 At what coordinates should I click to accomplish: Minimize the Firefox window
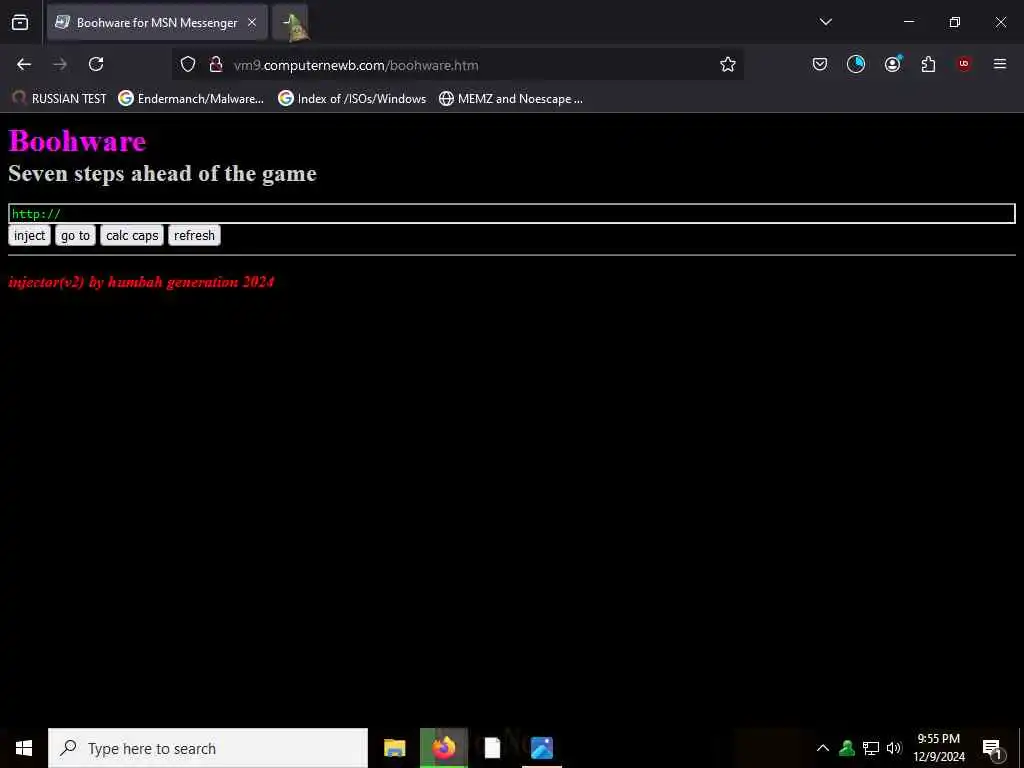tap(909, 22)
